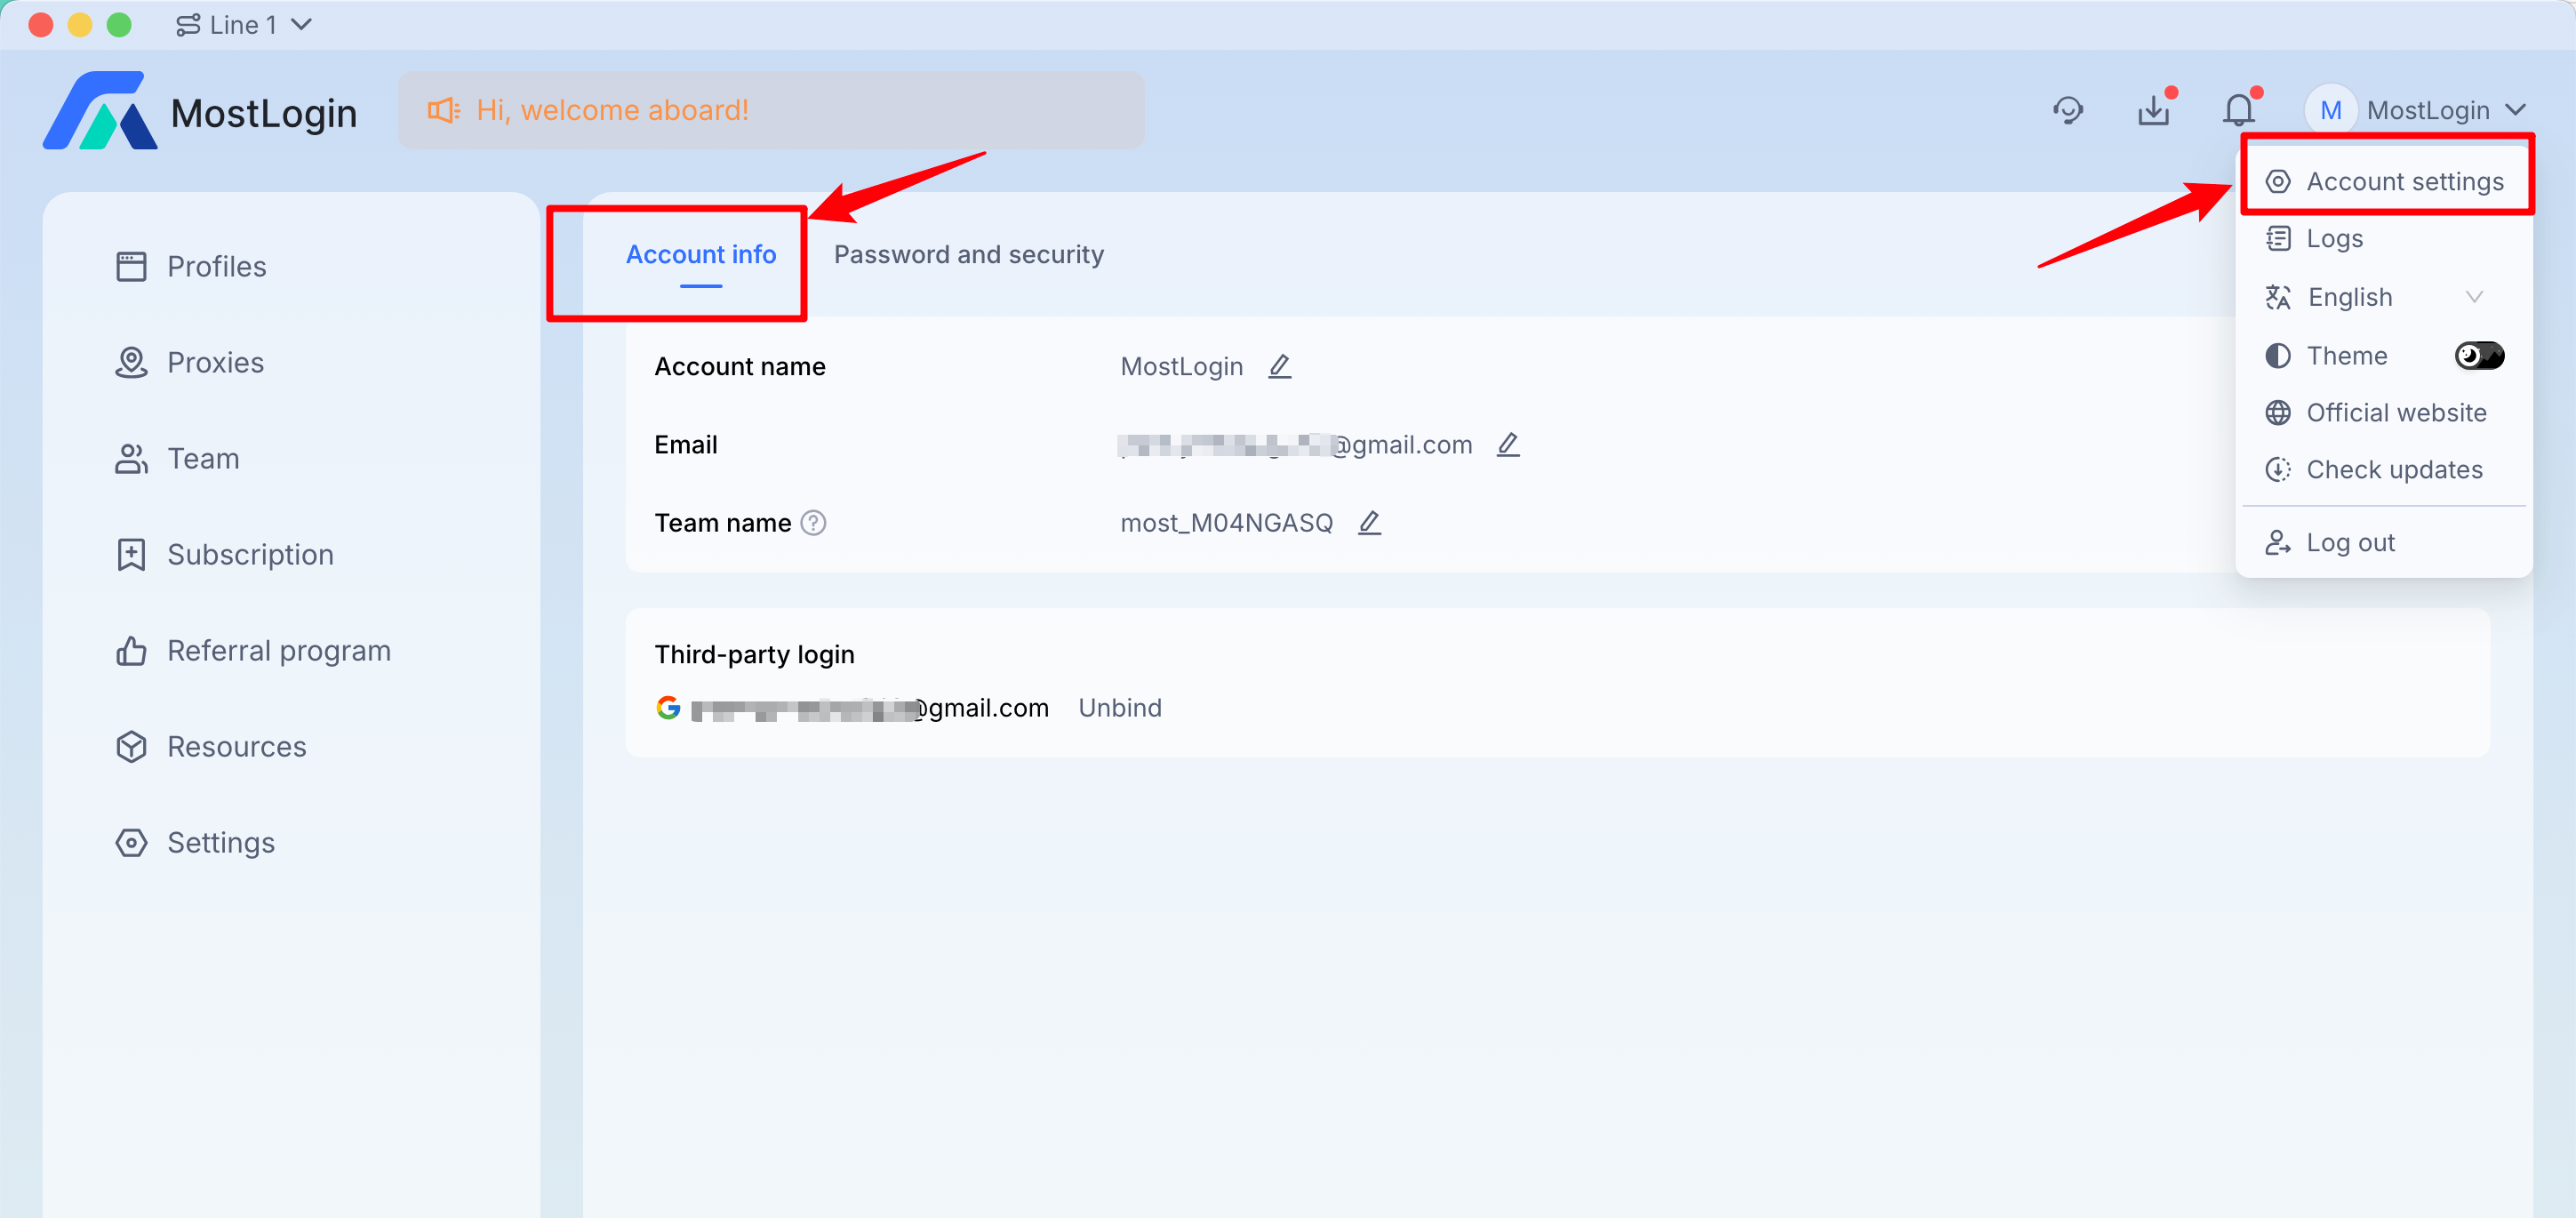The image size is (2576, 1218).
Task: Open the notifications bell
Action: 2239,110
